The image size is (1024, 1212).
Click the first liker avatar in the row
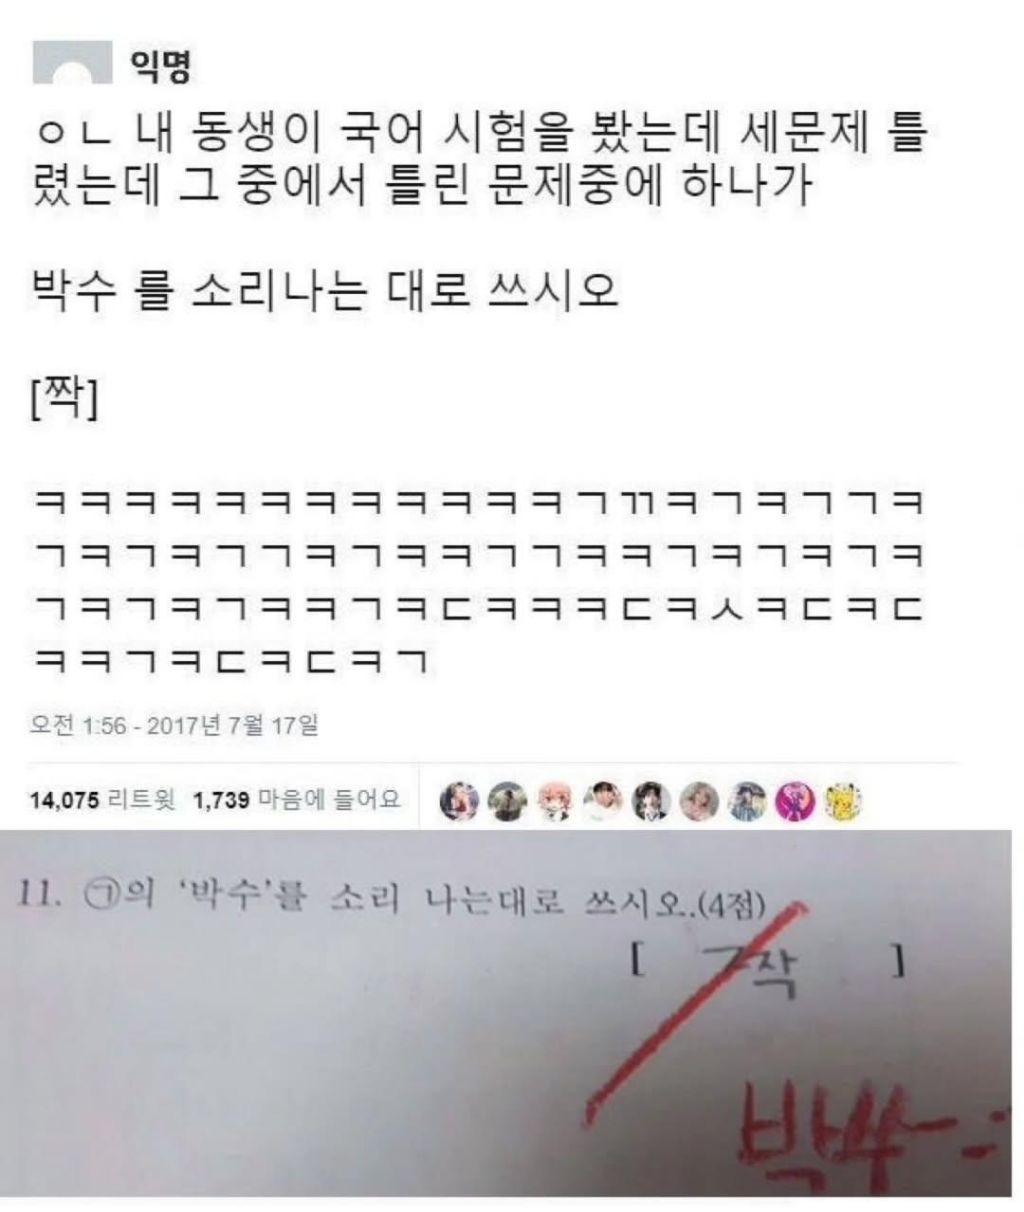click(x=459, y=801)
